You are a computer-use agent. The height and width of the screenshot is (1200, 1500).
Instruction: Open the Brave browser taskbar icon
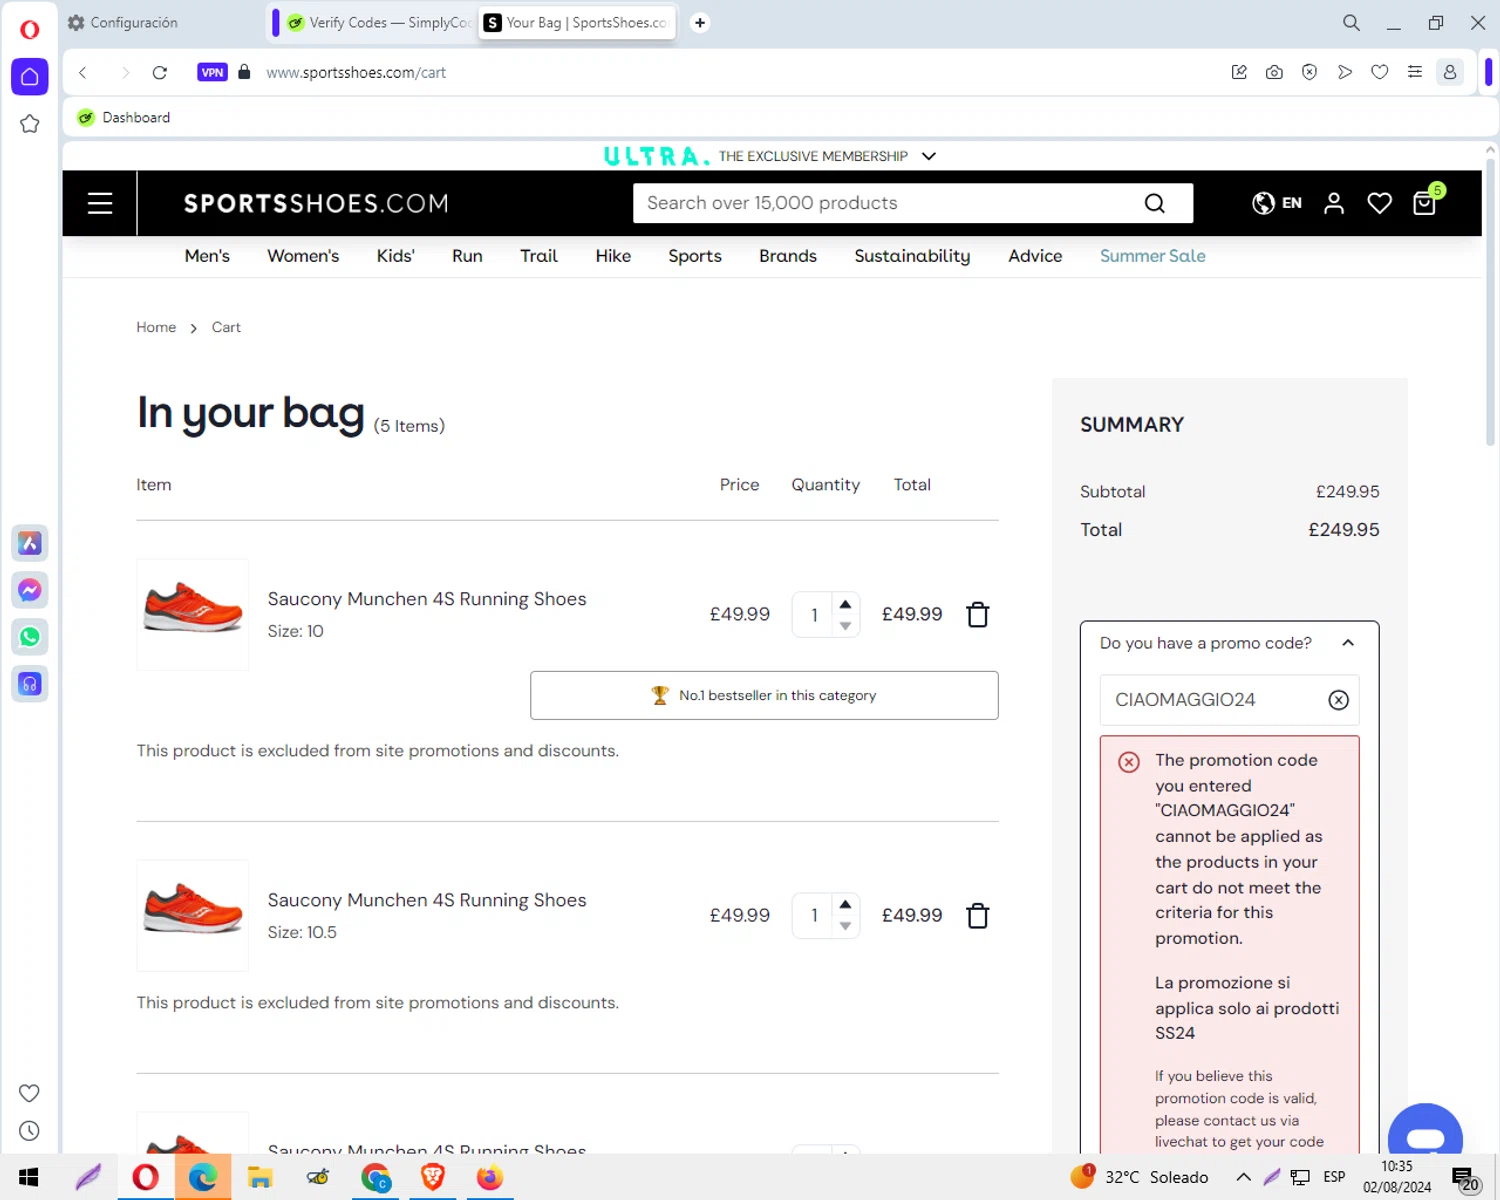(x=433, y=1177)
